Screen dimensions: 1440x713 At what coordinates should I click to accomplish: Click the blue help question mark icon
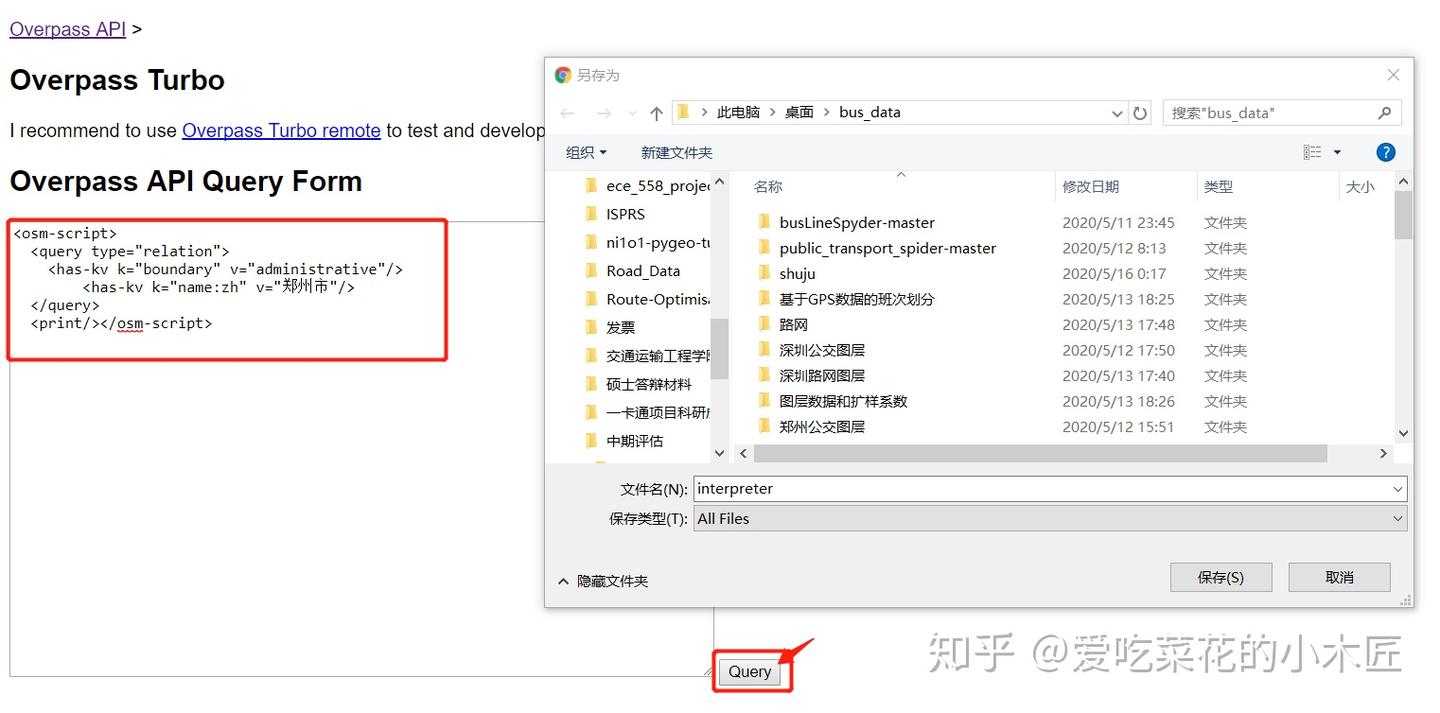click(x=1385, y=151)
